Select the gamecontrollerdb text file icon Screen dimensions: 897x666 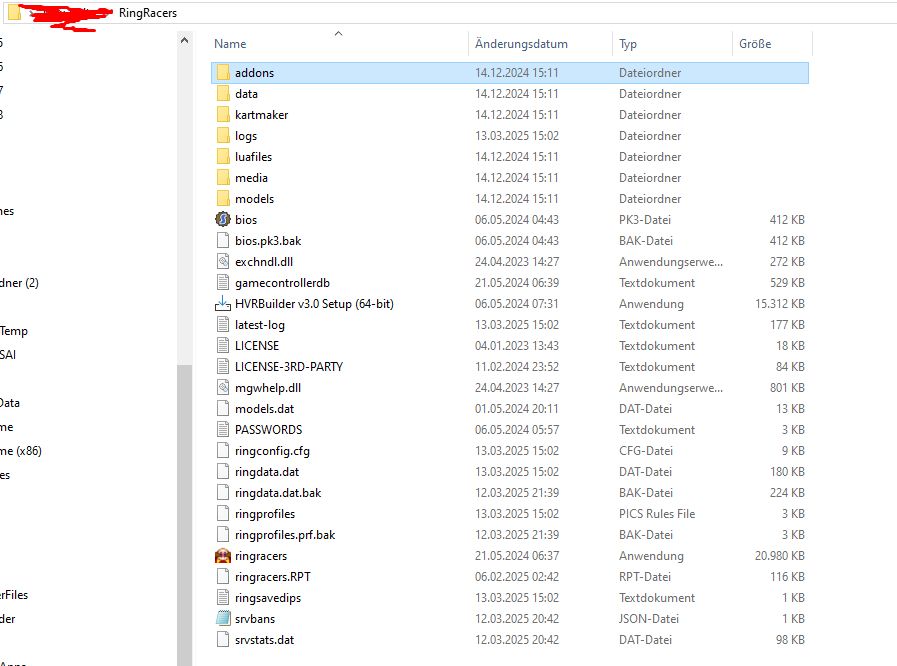click(223, 283)
